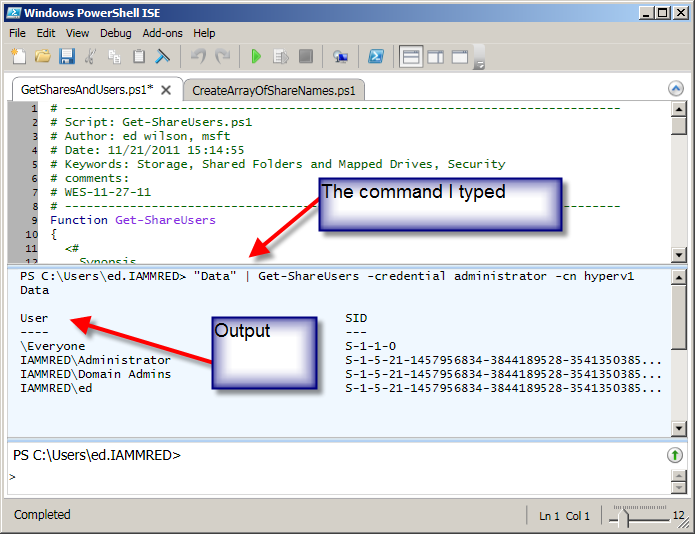Screen dimensions: 695x534
Task: Click the Run Selection icon
Action: click(281, 56)
